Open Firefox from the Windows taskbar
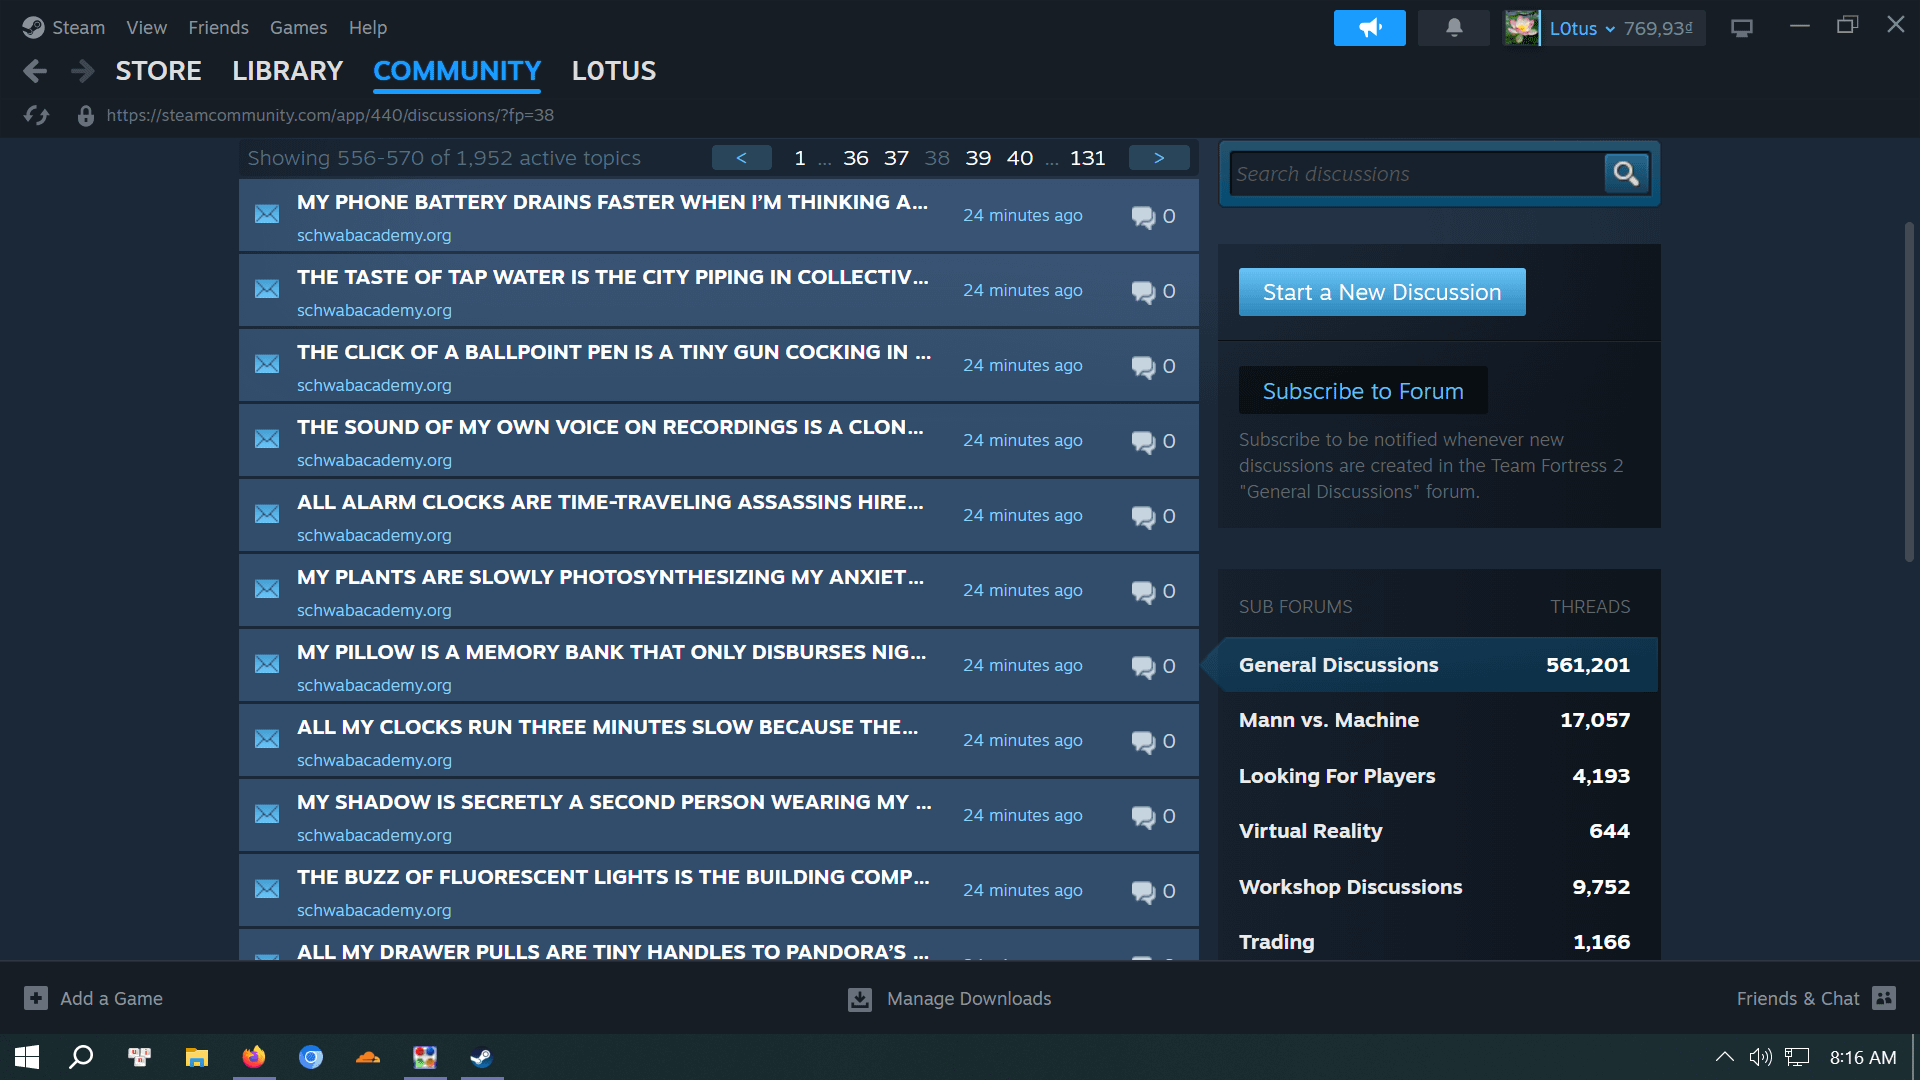This screenshot has height=1080, width=1920. point(254,1057)
